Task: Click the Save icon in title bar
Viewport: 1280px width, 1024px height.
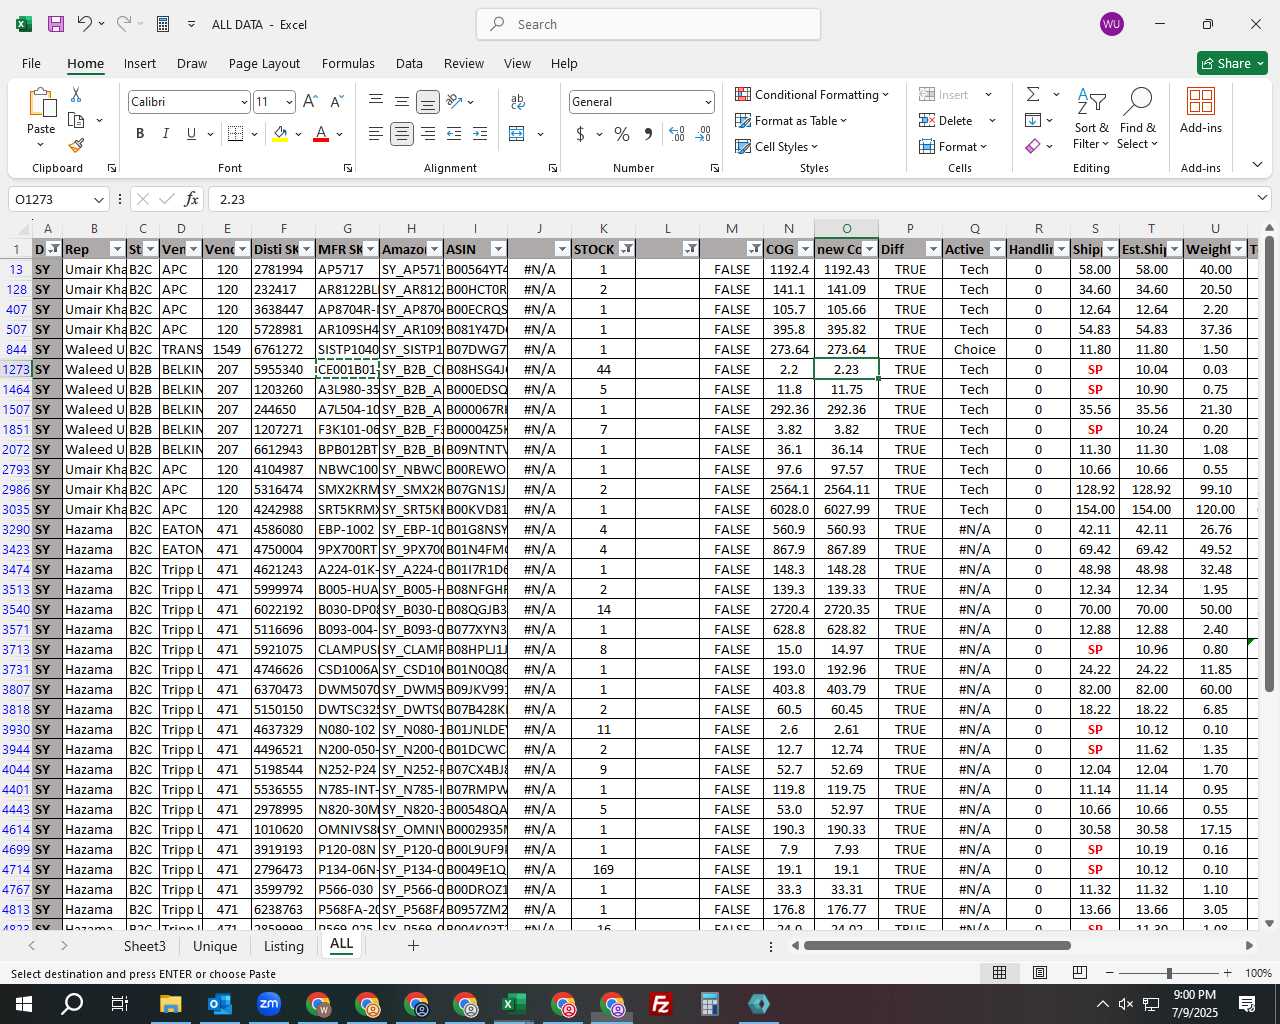Action: [56, 24]
